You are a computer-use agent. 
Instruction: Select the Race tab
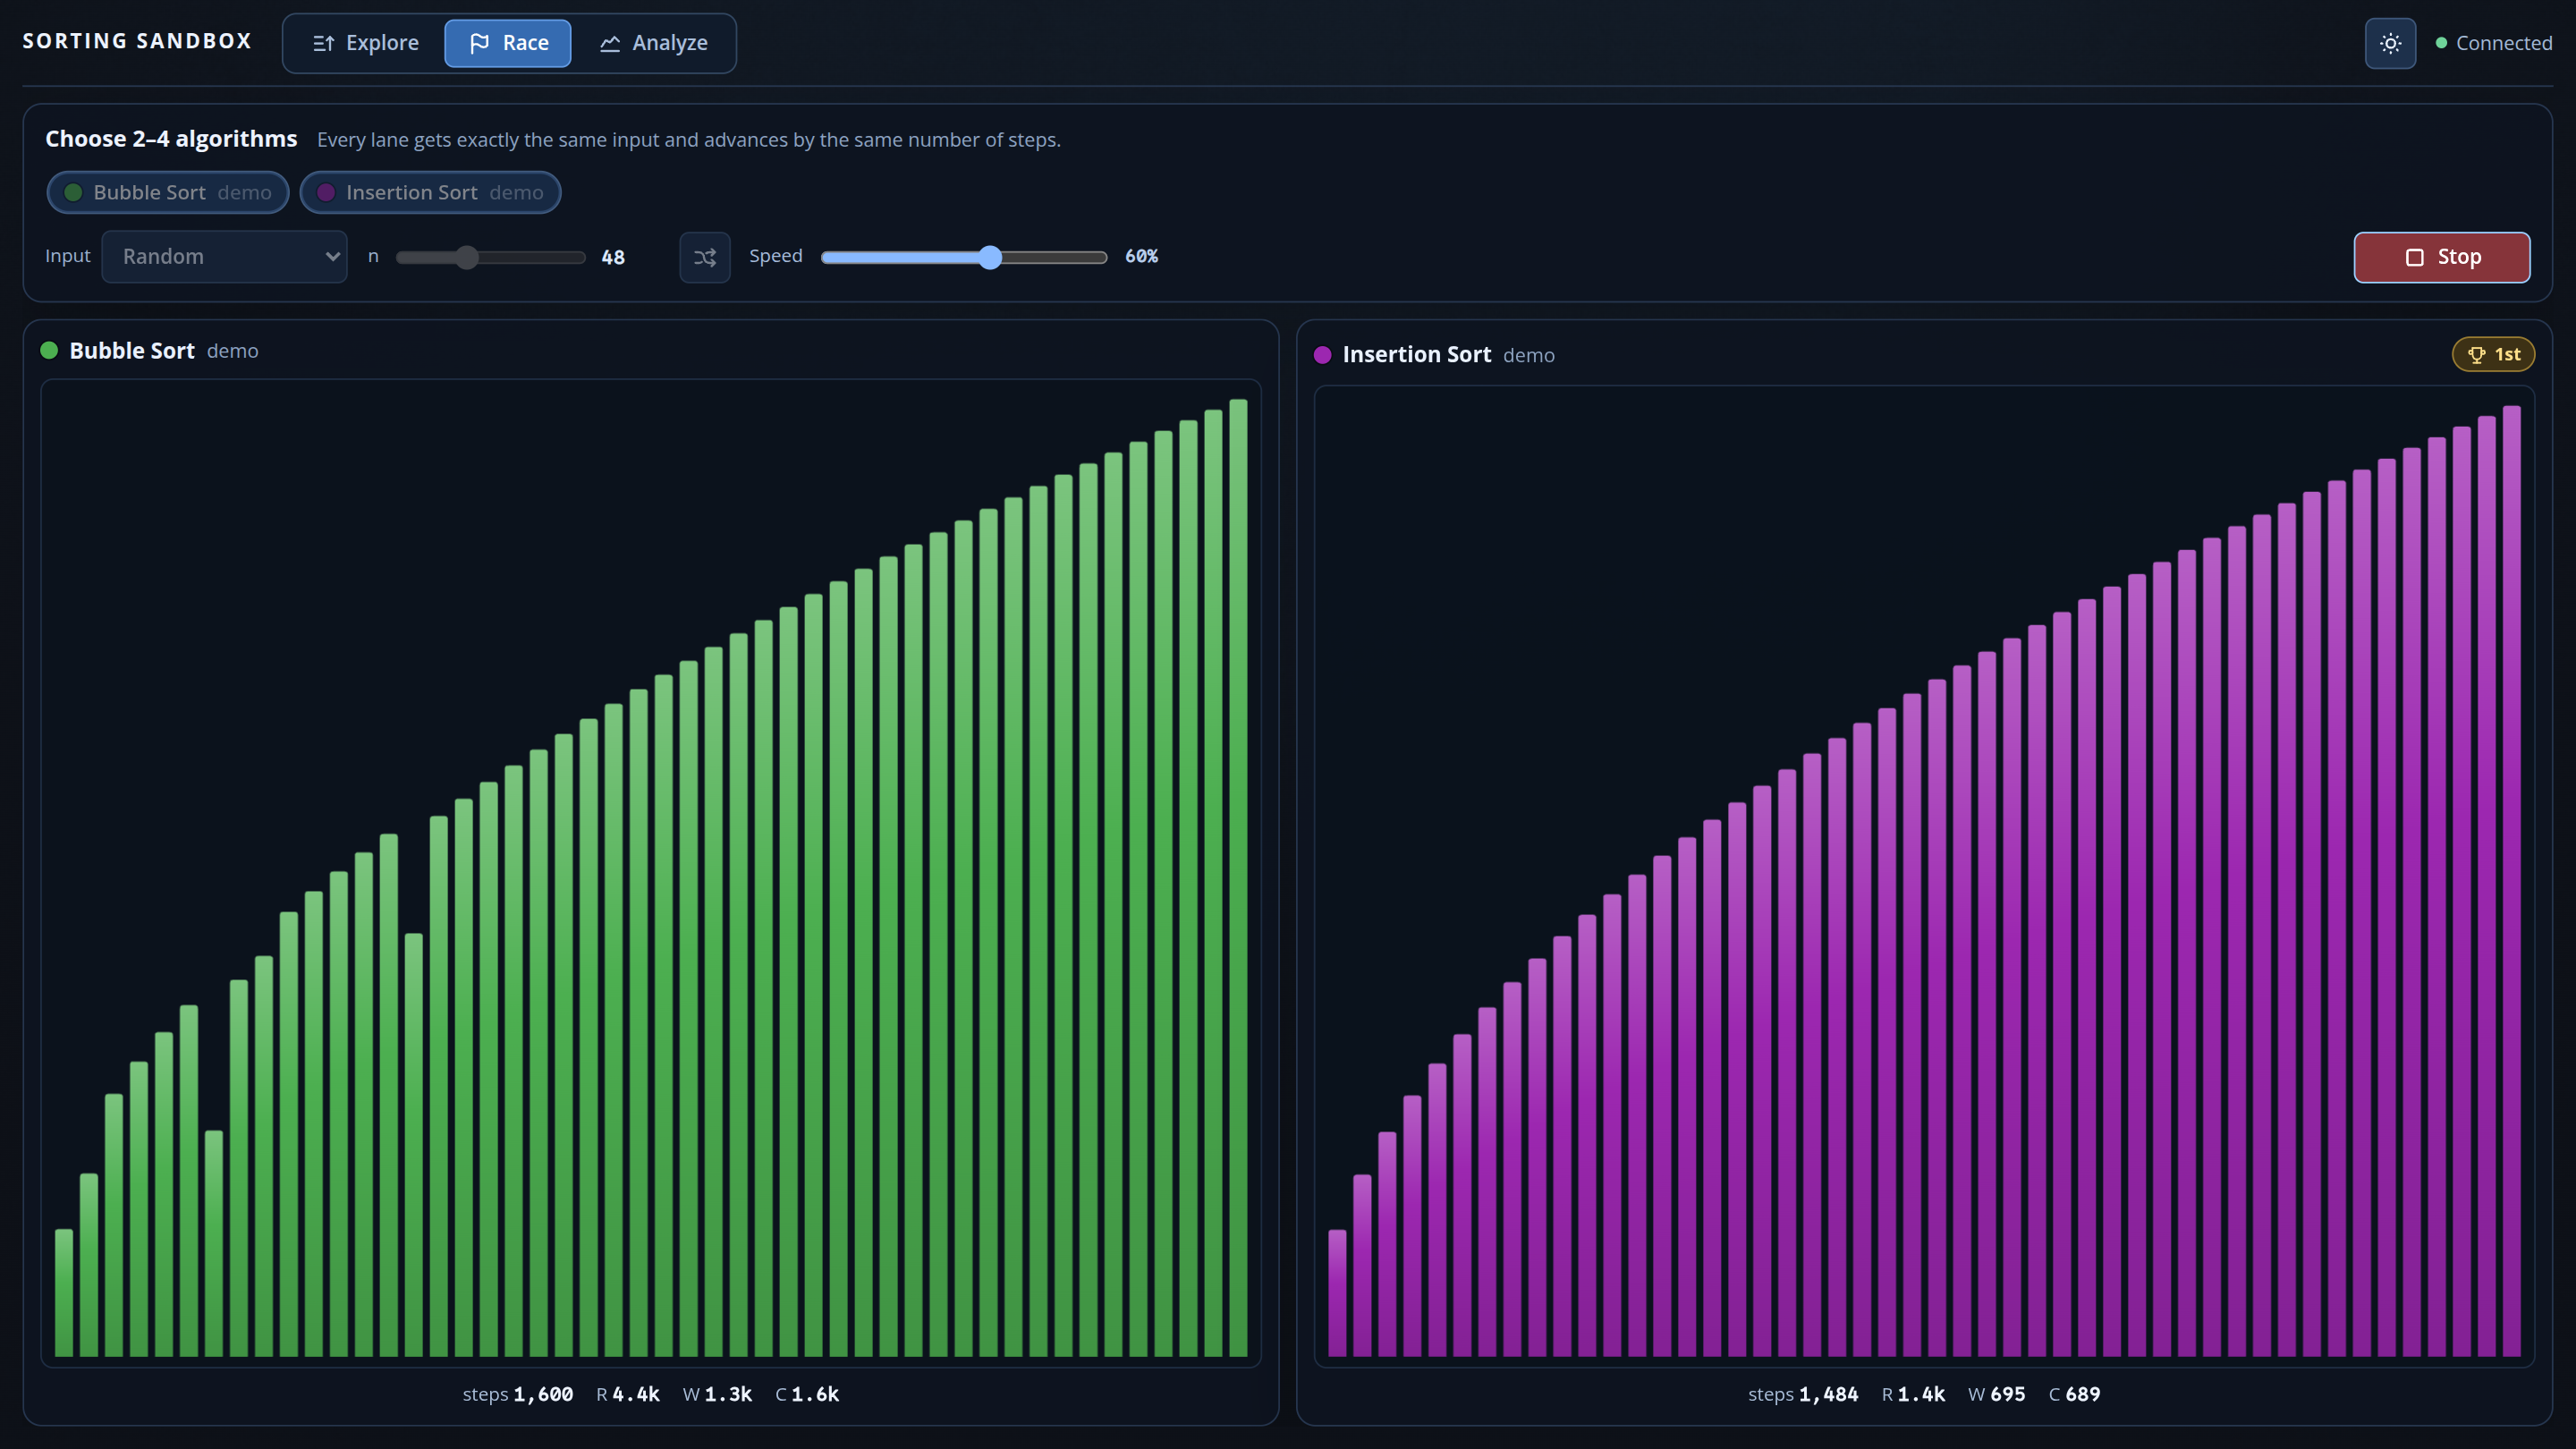point(508,43)
